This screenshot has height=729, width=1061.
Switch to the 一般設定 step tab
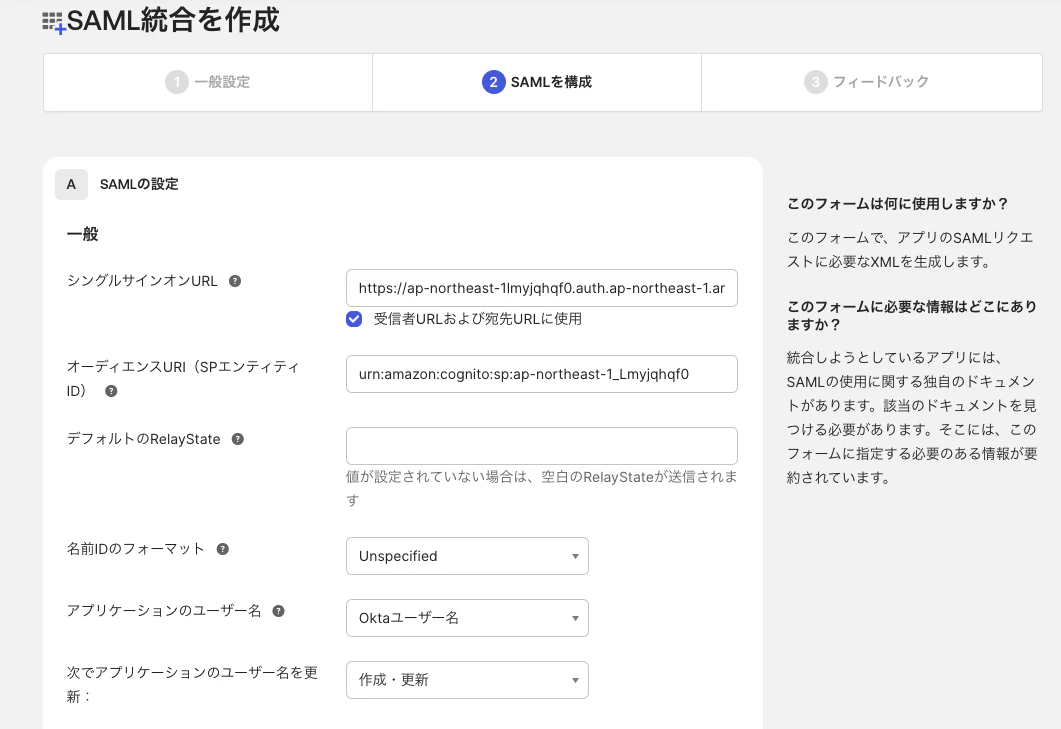click(207, 82)
